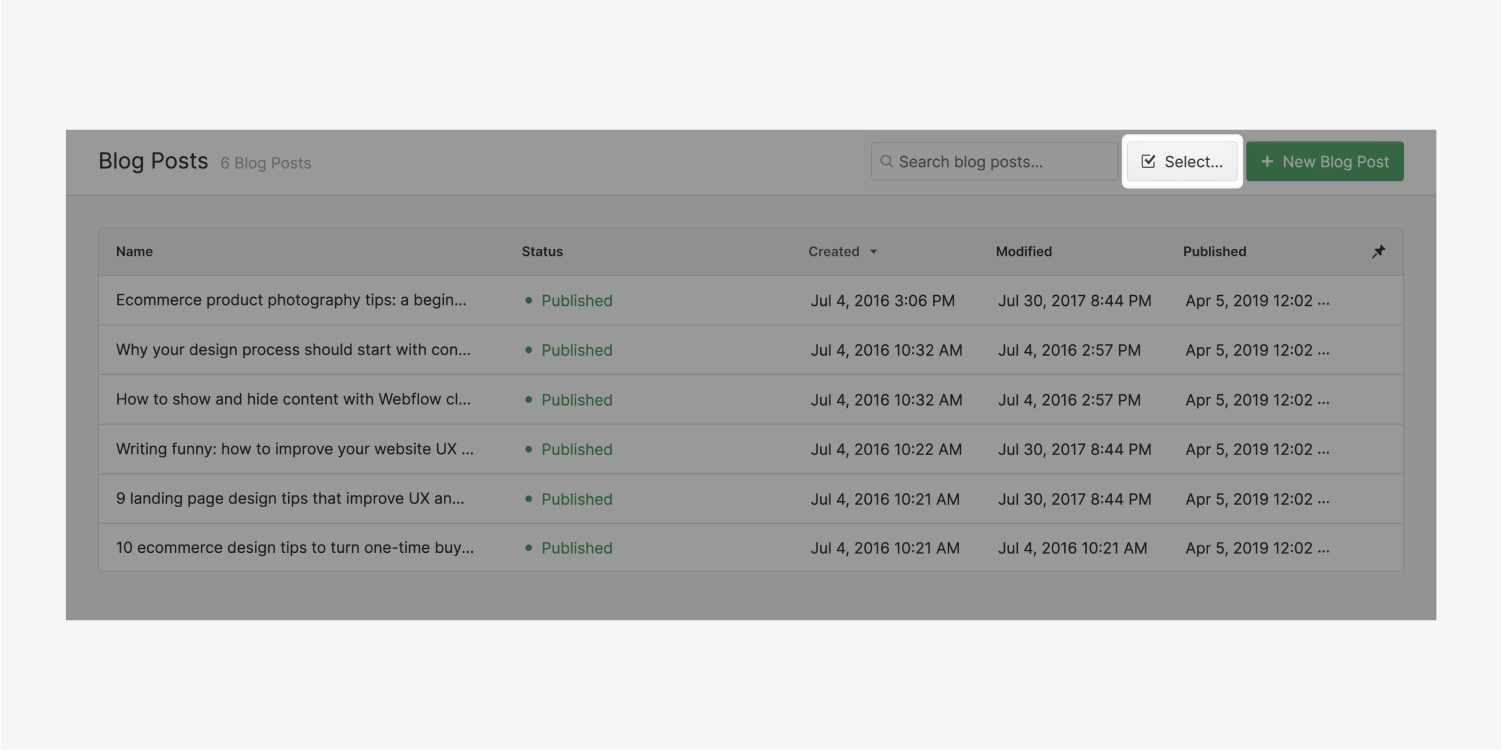This screenshot has width=1501, height=751.
Task: Sort posts by the Published column header
Action: point(1214,251)
